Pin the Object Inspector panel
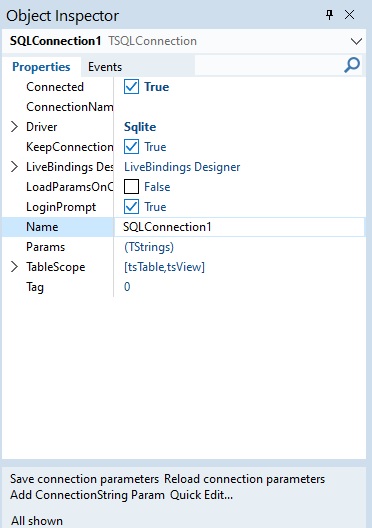 pos(330,15)
